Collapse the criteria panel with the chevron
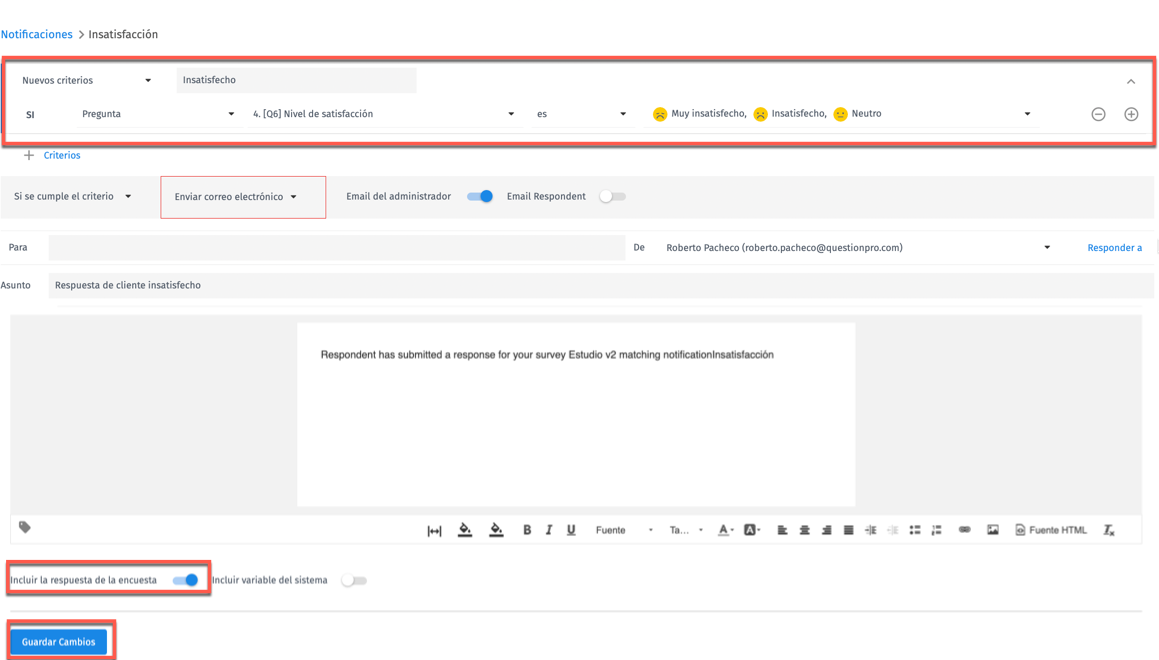 pyautogui.click(x=1131, y=81)
